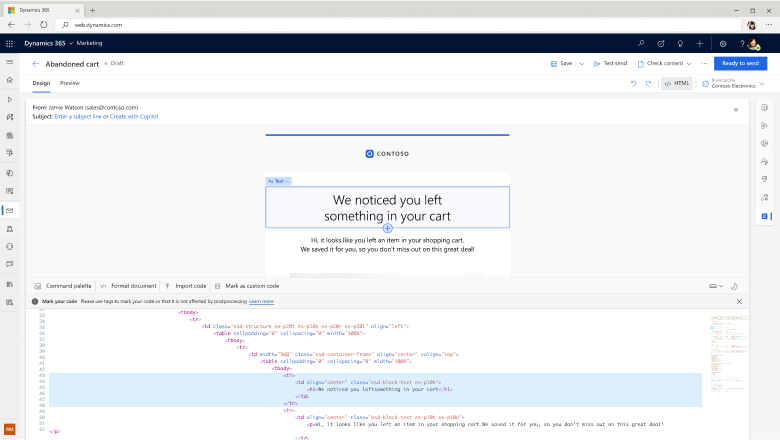Open the lightbulb assistant icon
This screenshot has height=440, width=780.
(x=680, y=44)
